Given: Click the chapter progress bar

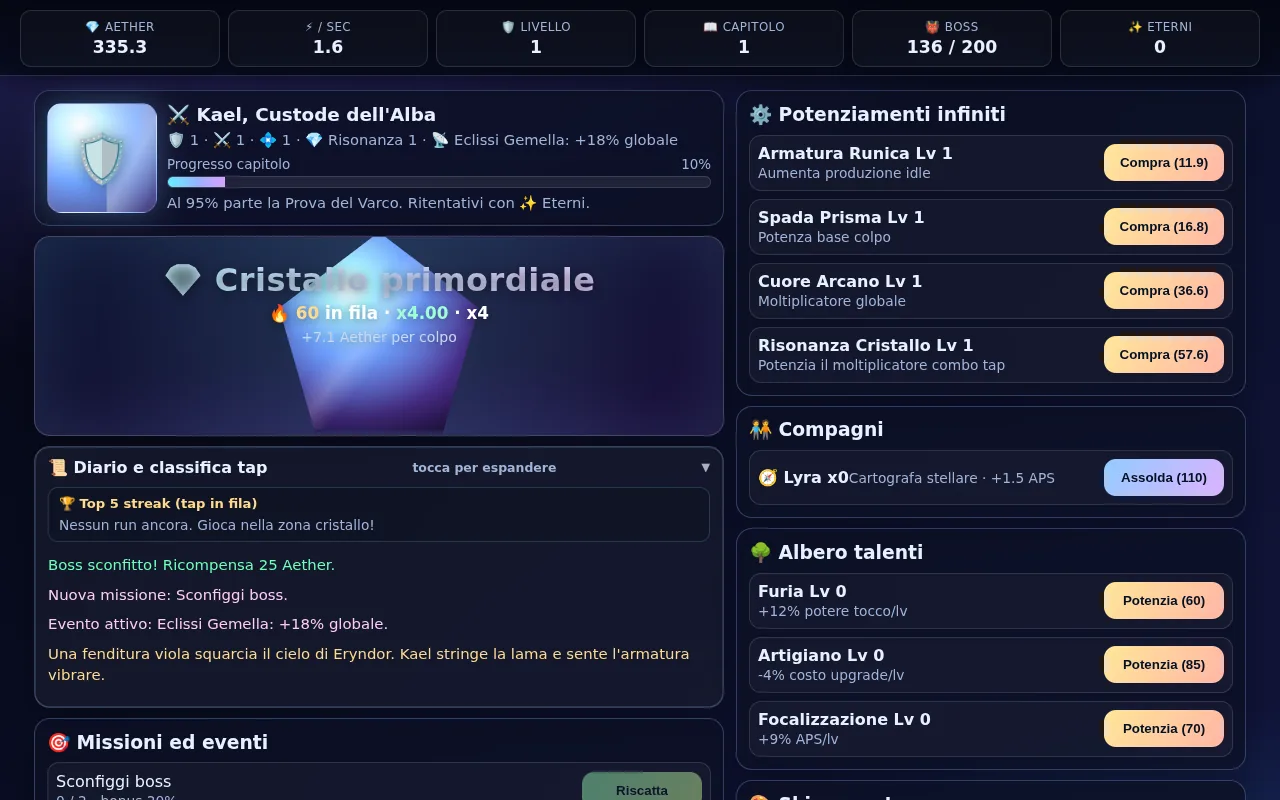Looking at the screenshot, I should point(439,182).
